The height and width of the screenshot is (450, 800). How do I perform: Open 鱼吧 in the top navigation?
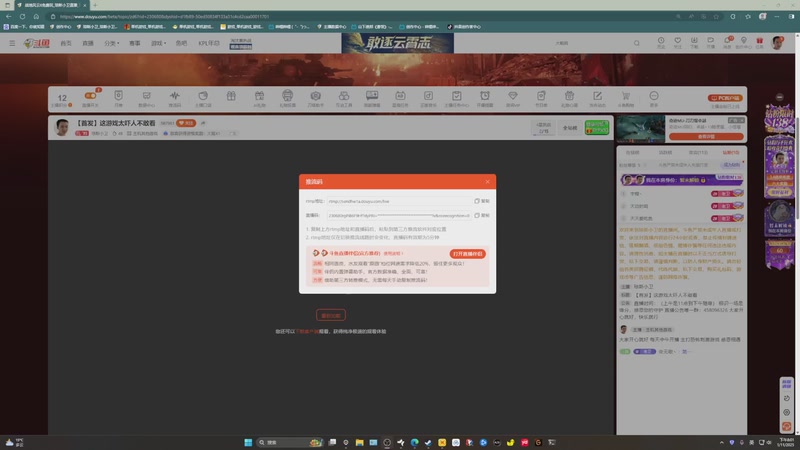click(181, 43)
